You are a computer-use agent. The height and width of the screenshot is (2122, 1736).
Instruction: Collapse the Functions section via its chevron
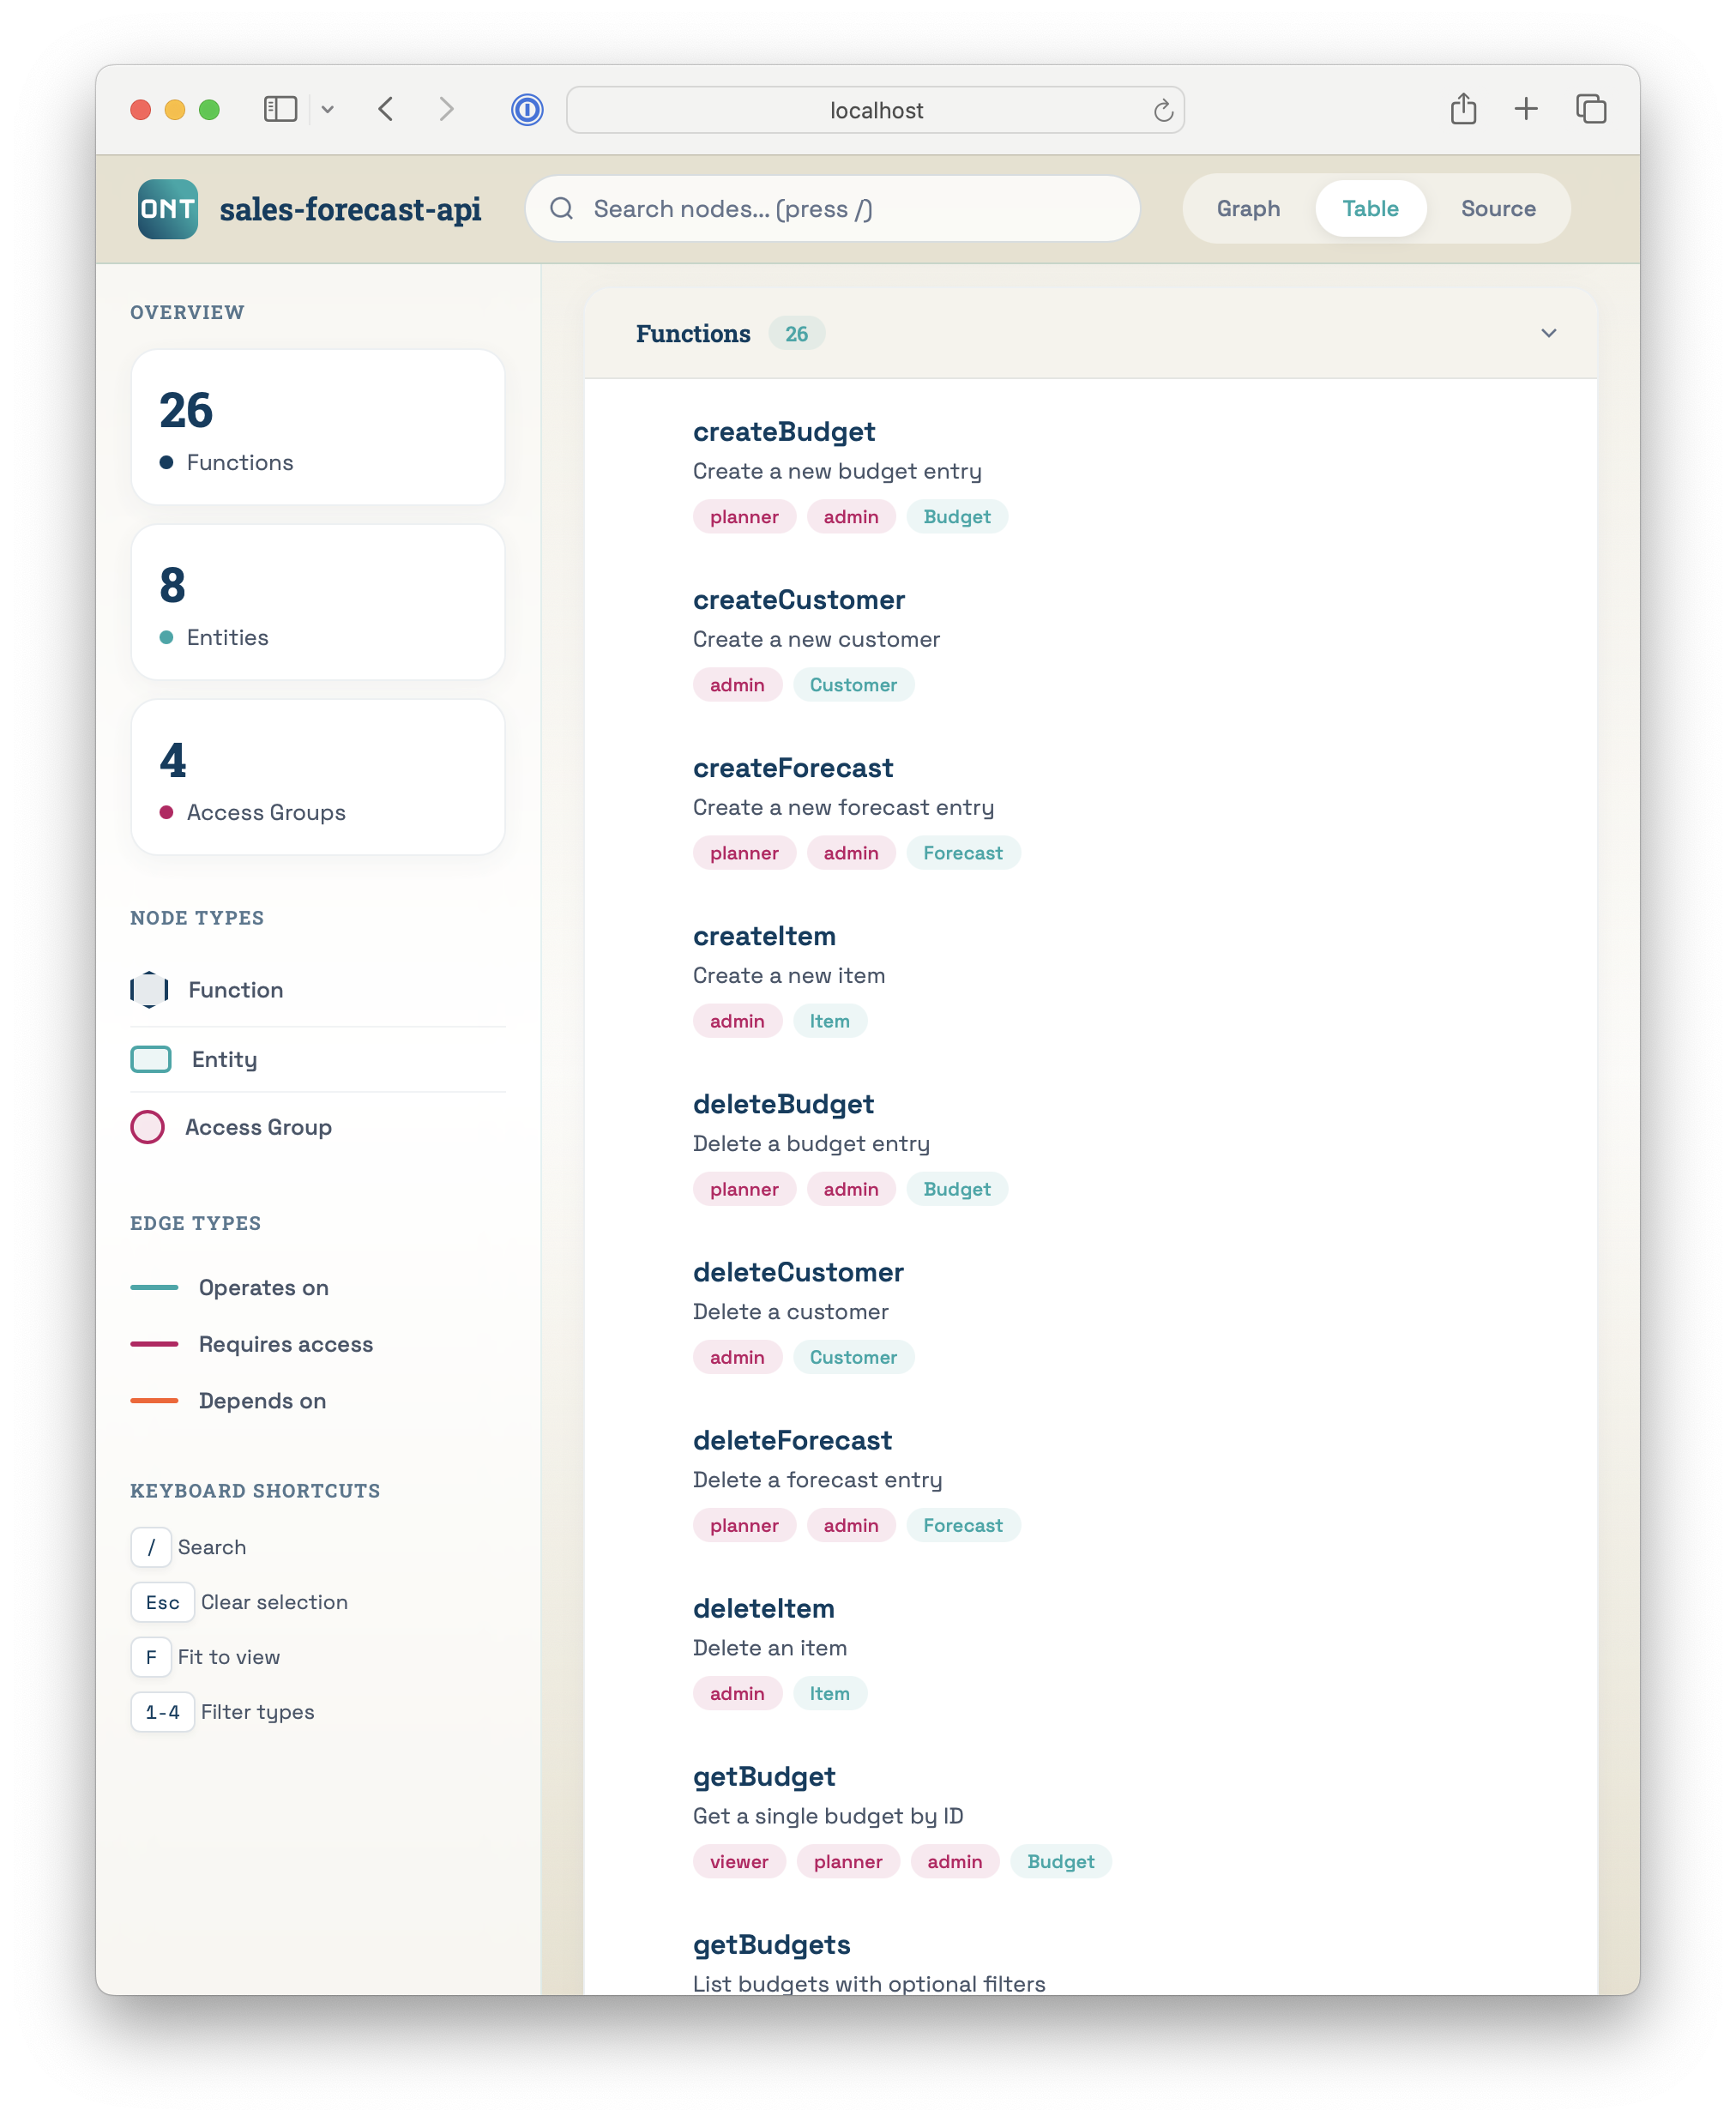point(1549,333)
